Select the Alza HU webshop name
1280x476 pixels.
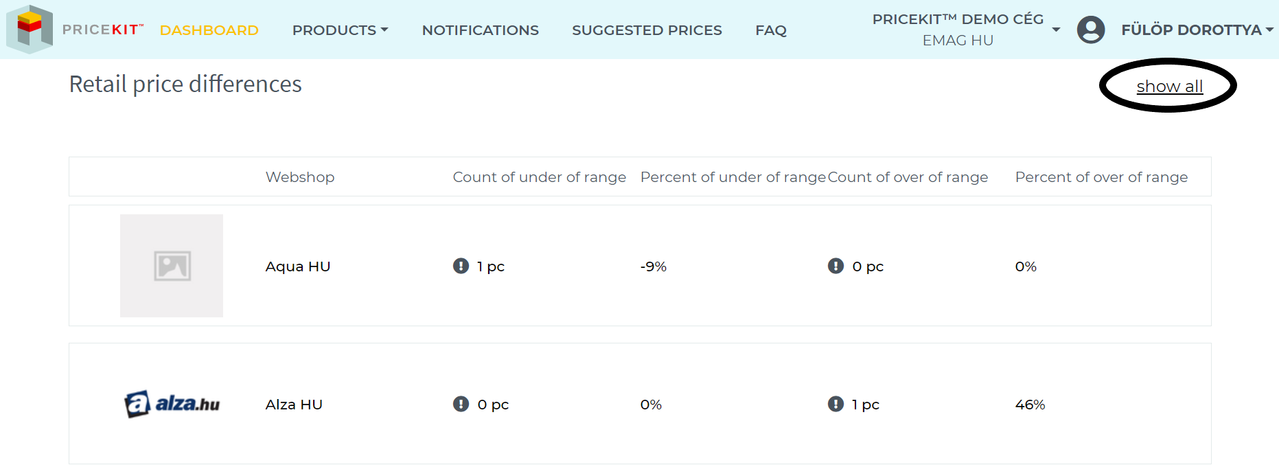click(x=294, y=404)
